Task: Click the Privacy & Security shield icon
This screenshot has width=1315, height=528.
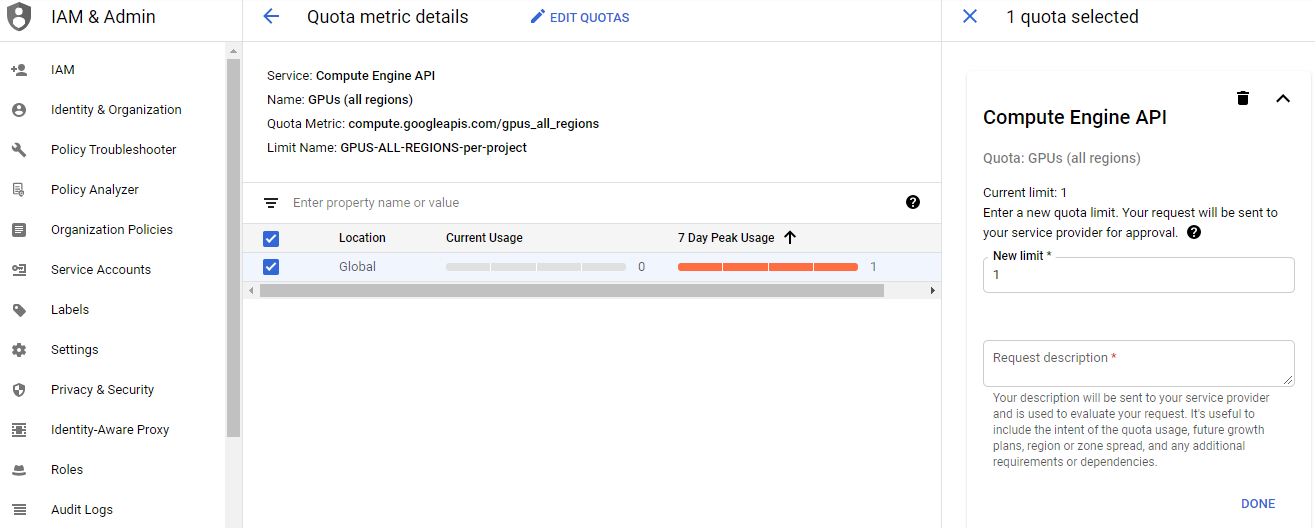Action: (x=18, y=390)
